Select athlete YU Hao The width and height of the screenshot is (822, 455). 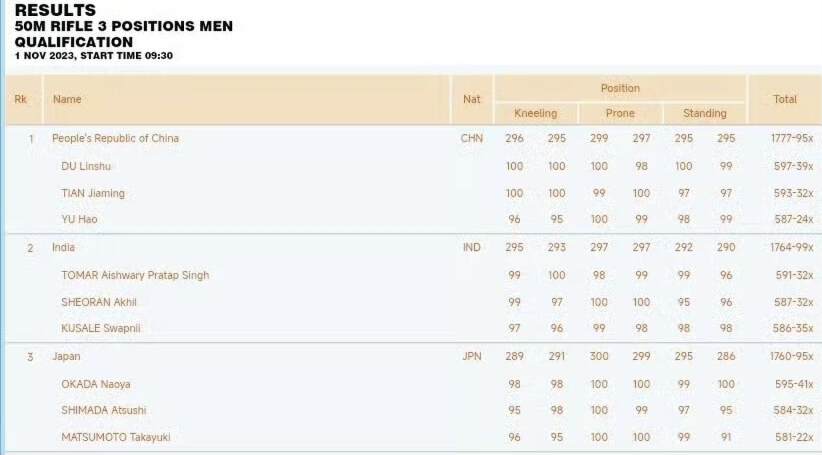pos(80,219)
